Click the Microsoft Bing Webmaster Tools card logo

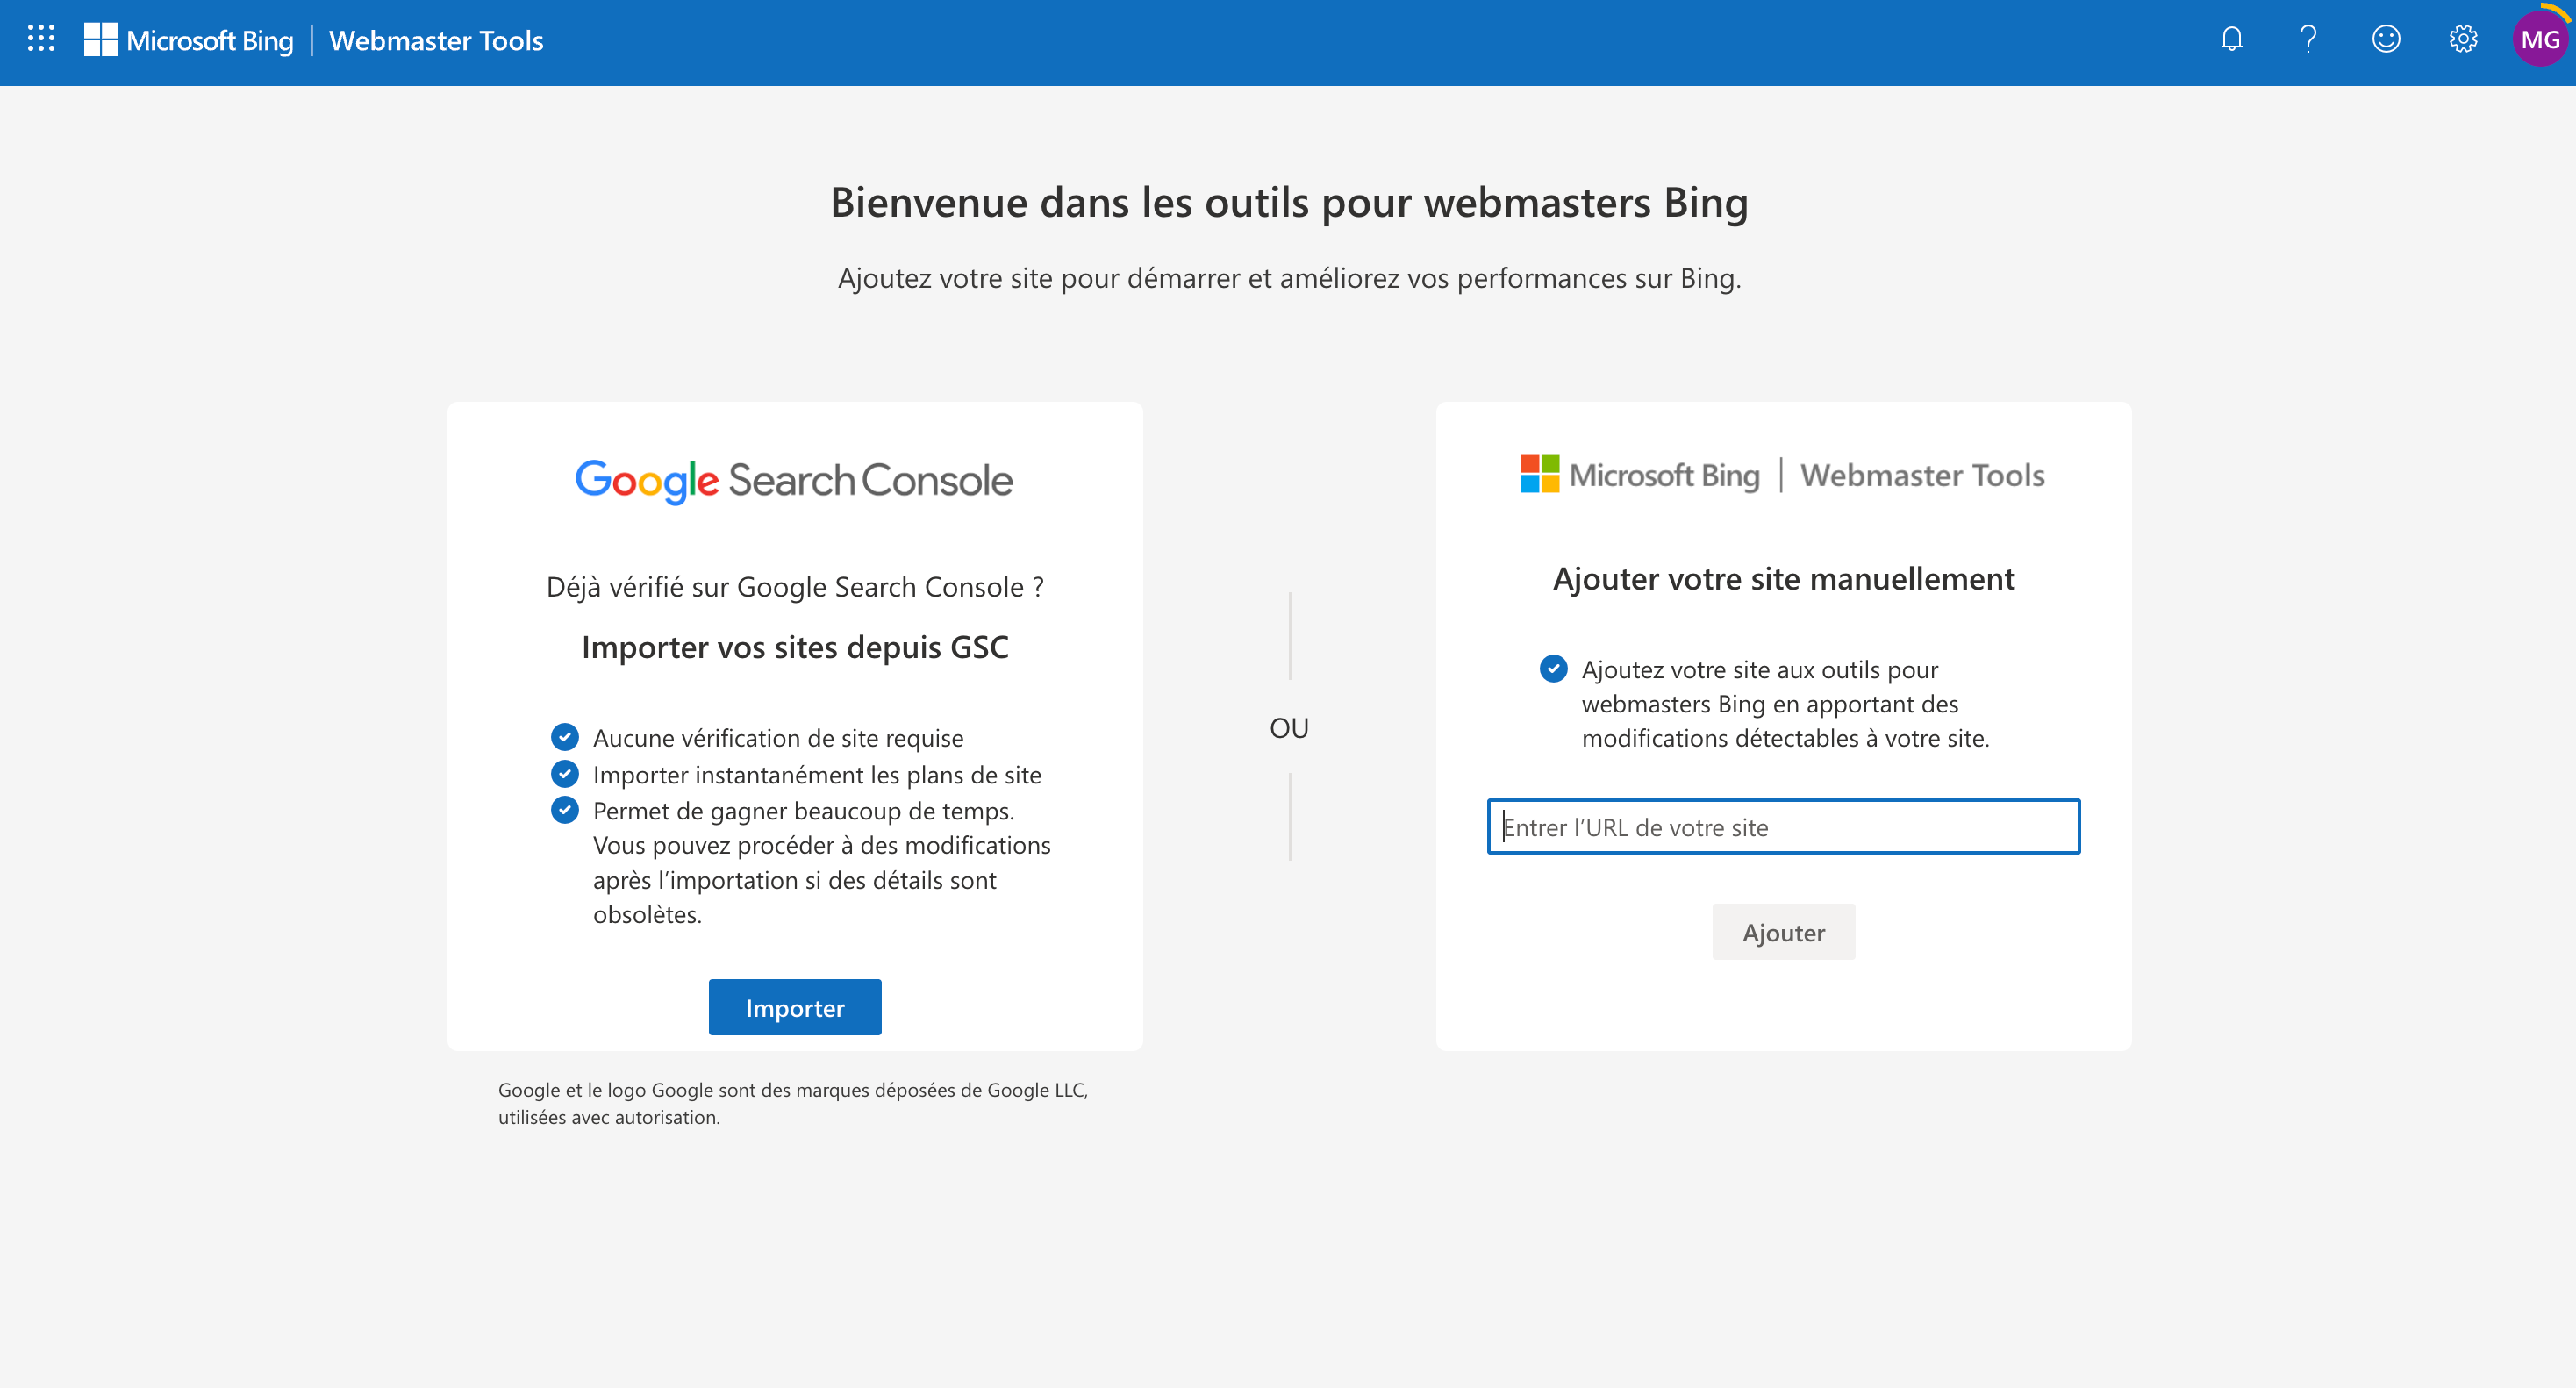coord(1783,474)
